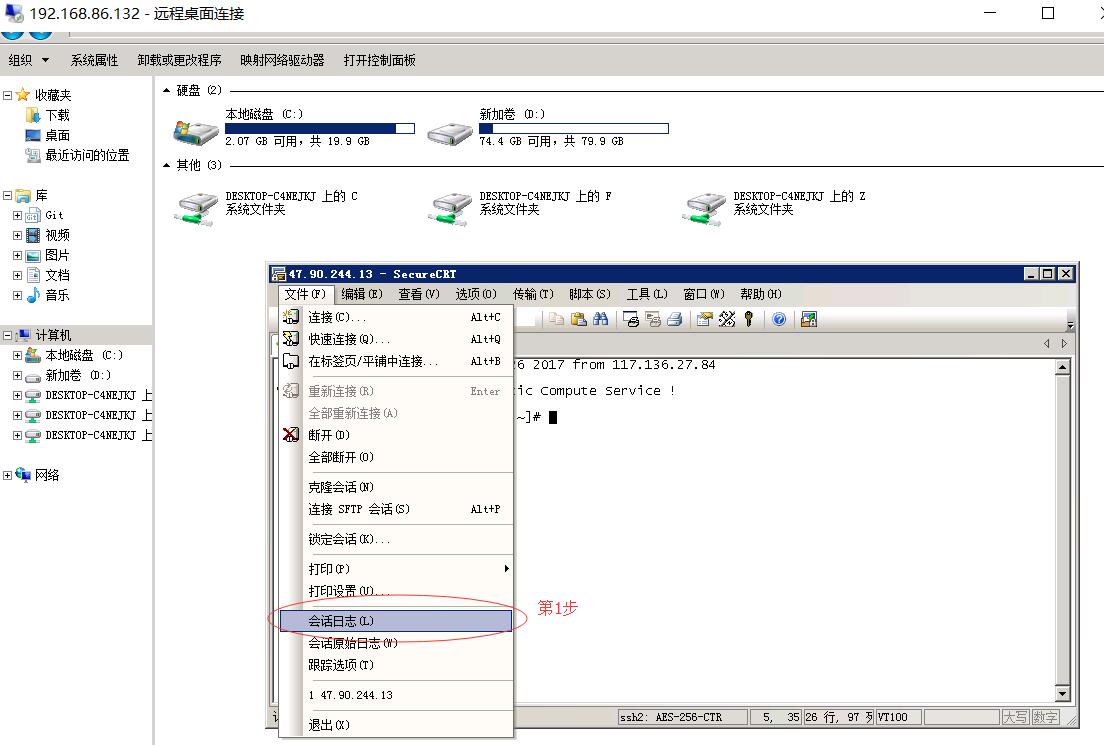Screen dimensions: 1104x745
Task: Open the 传输(T) menu in SecureCRT
Action: point(533,294)
